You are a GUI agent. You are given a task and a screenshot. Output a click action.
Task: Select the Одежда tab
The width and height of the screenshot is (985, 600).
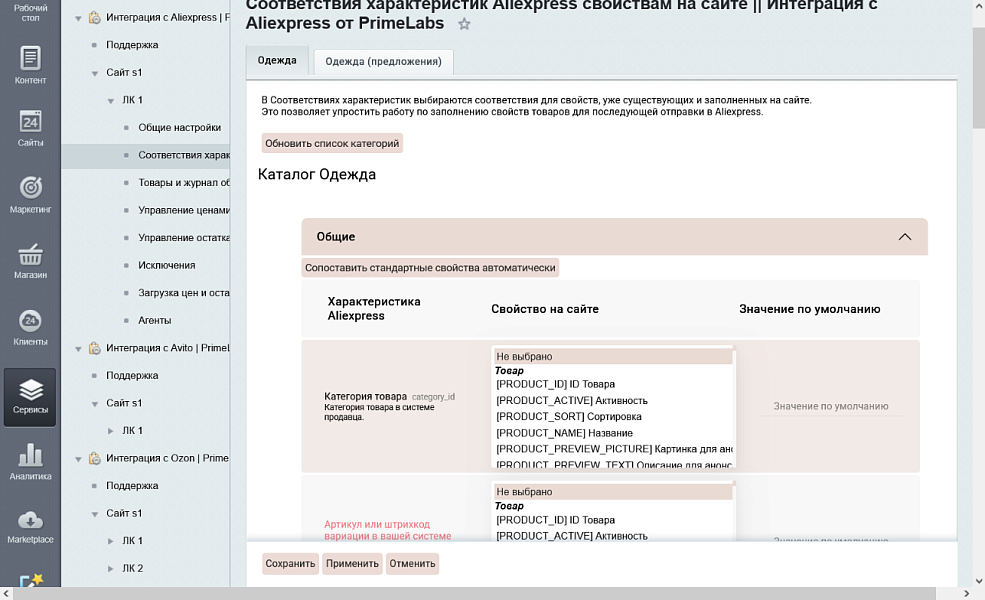pyautogui.click(x=277, y=60)
